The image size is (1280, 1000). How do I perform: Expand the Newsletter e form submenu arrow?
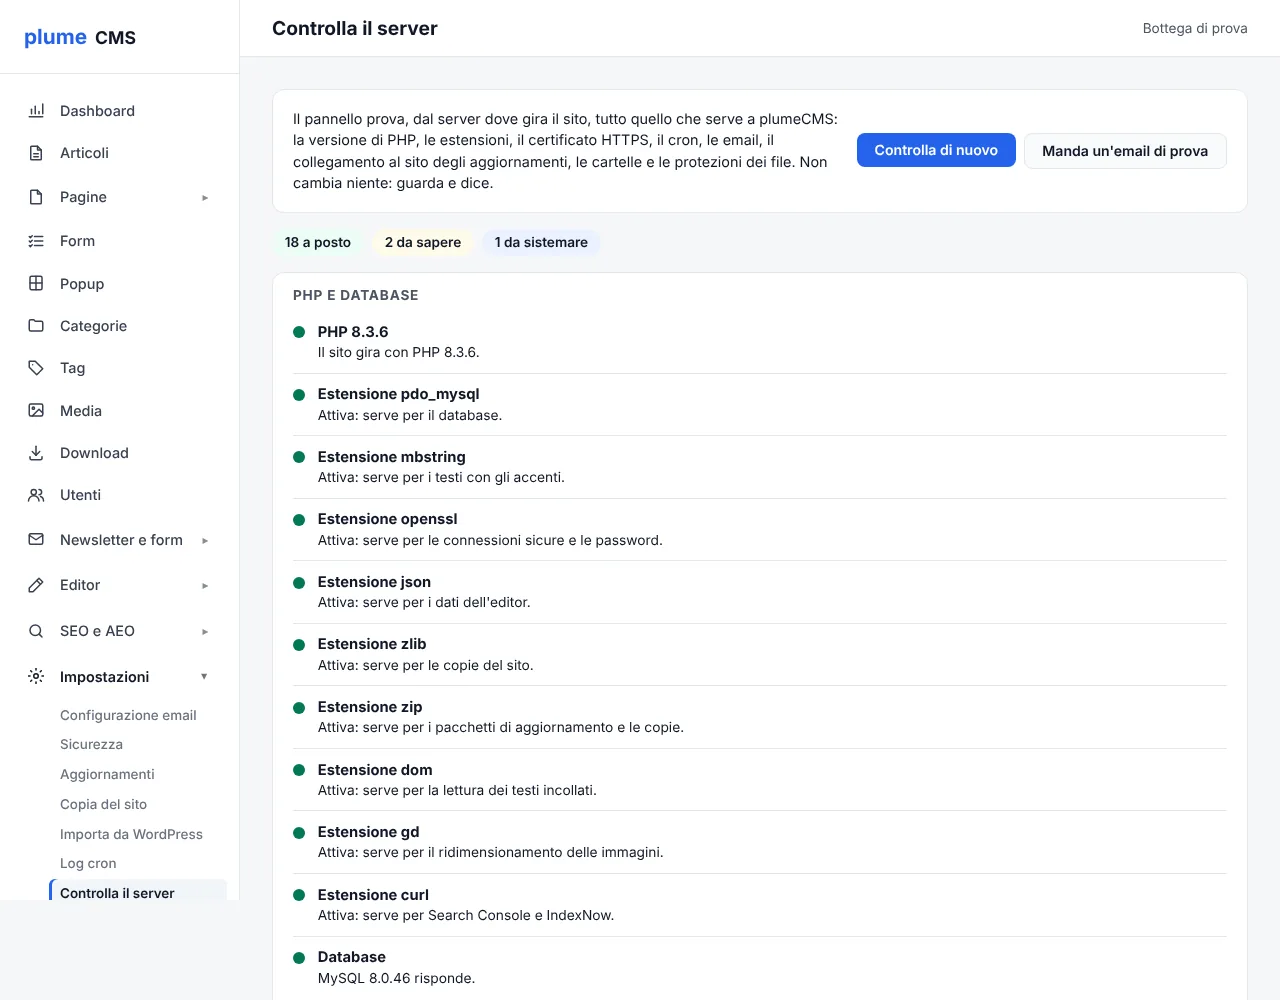(x=205, y=541)
